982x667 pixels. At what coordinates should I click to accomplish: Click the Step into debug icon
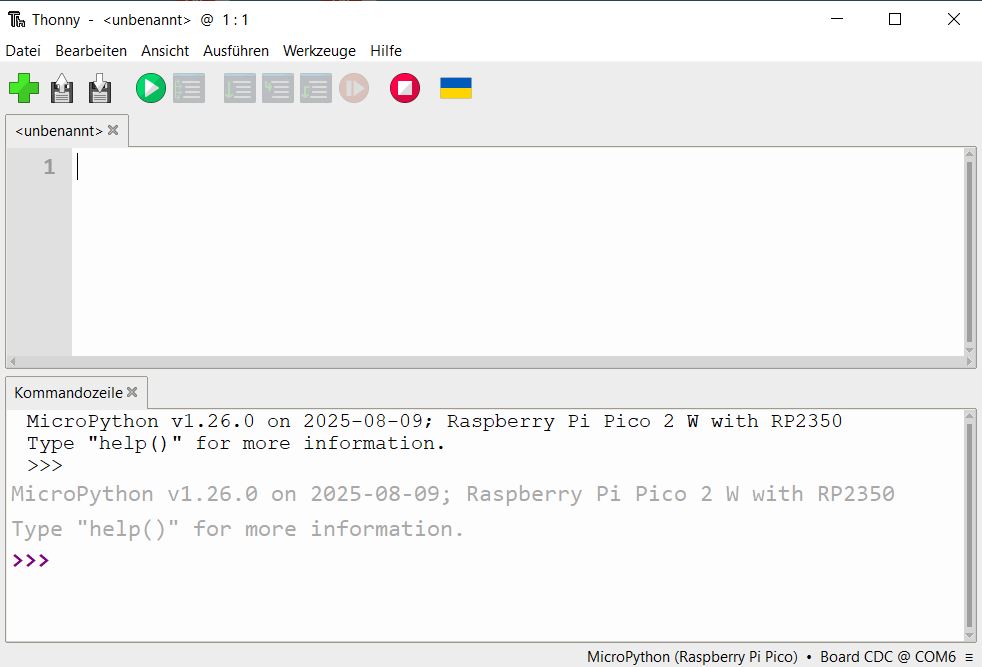[278, 89]
